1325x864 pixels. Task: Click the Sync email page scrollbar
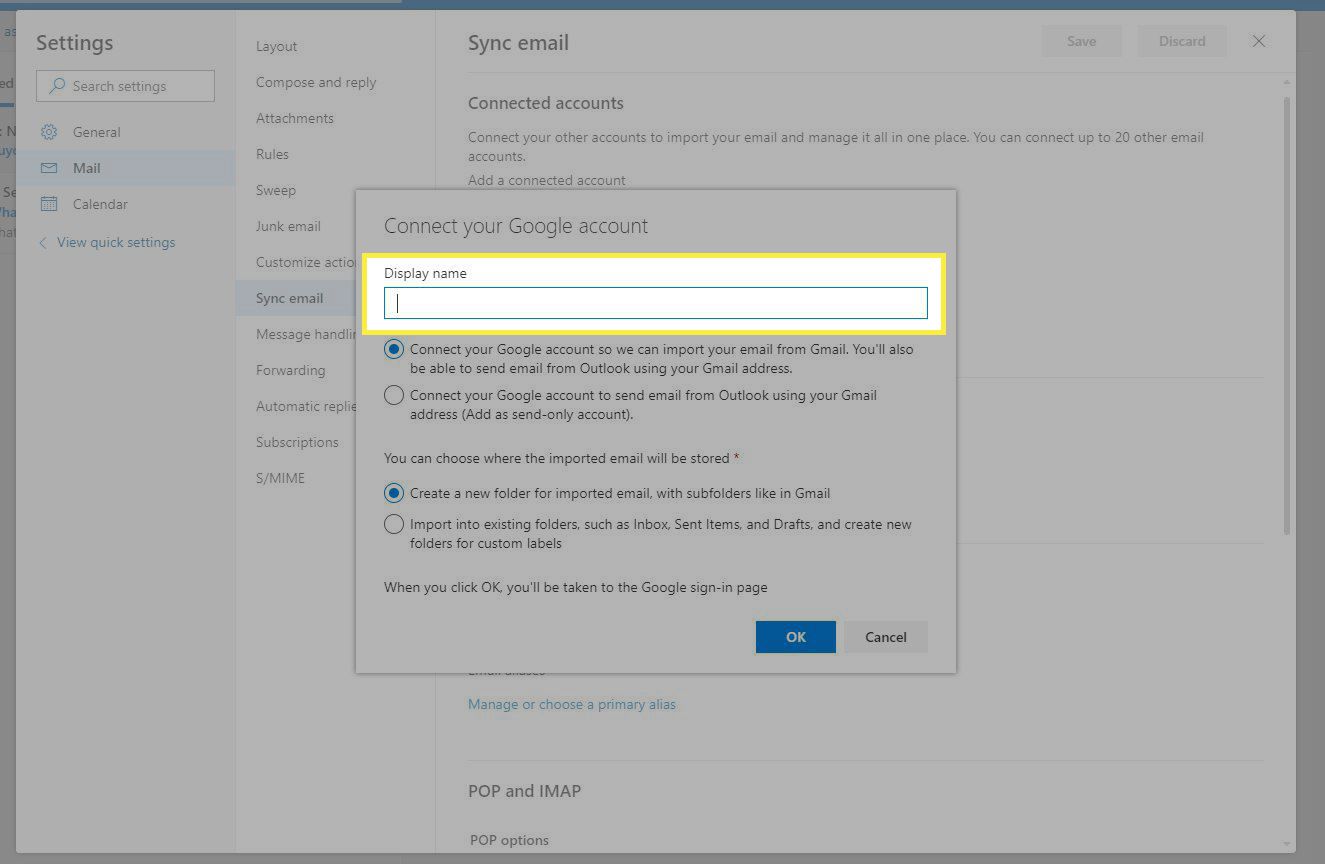pyautogui.click(x=1287, y=315)
